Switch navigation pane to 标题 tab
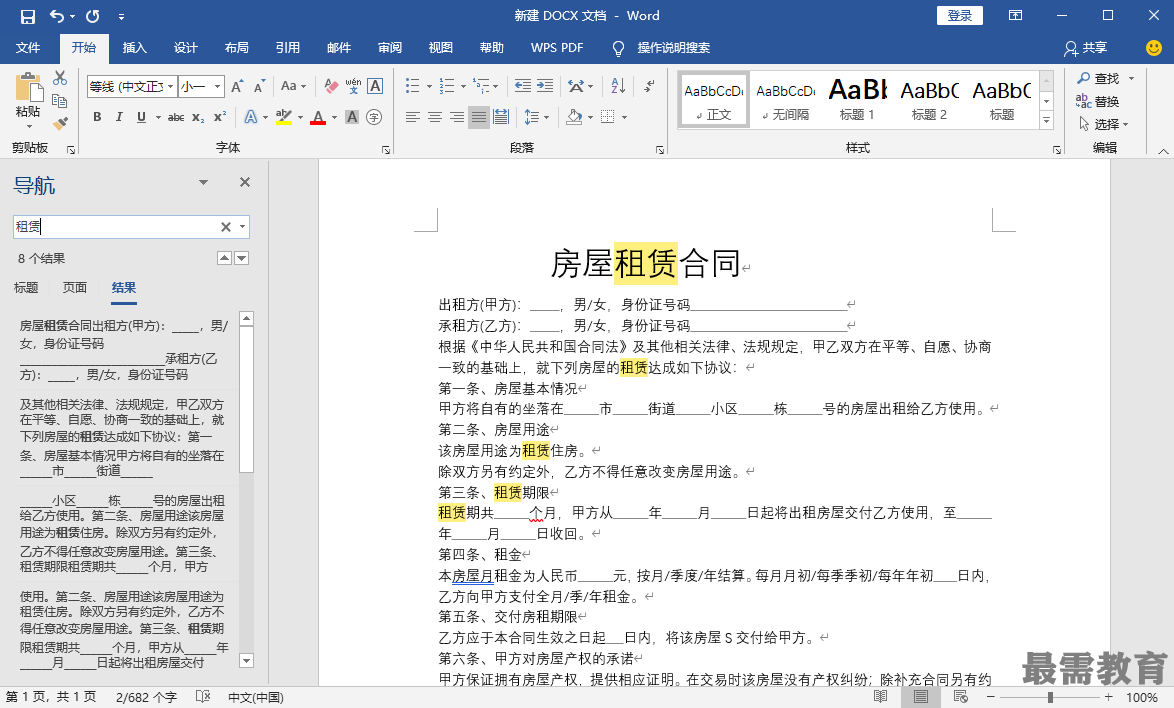Image resolution: width=1174 pixels, height=708 pixels. (x=26, y=287)
